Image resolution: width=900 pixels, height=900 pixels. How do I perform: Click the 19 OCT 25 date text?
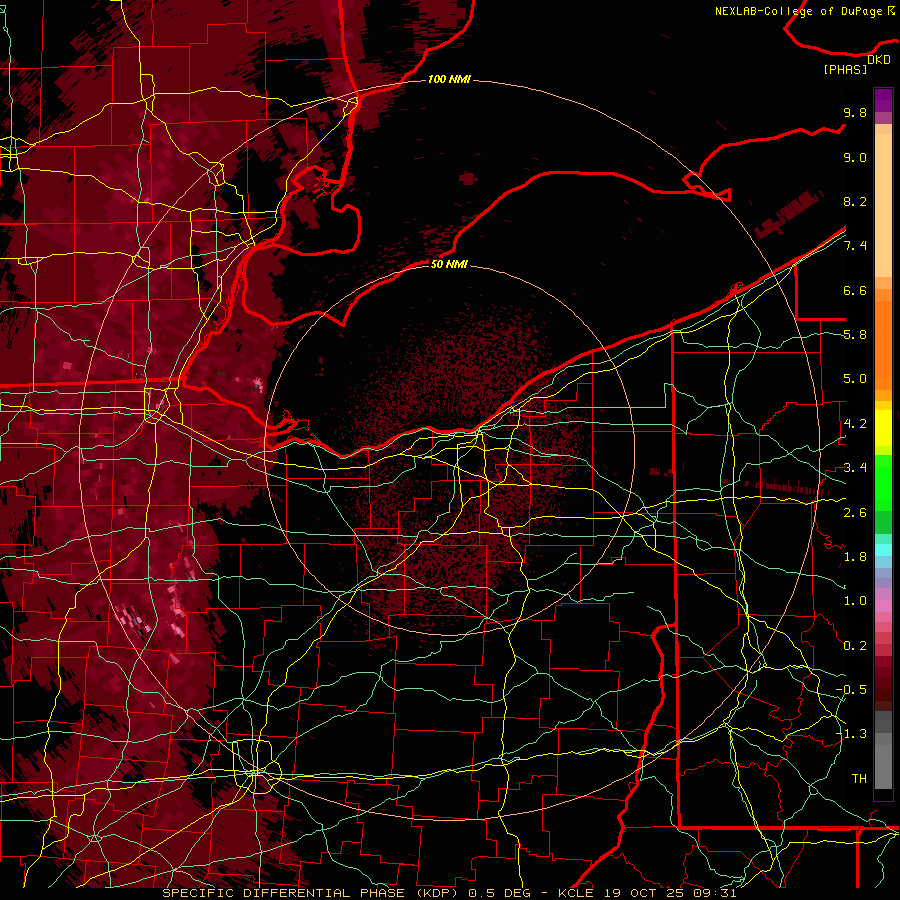pos(646,893)
